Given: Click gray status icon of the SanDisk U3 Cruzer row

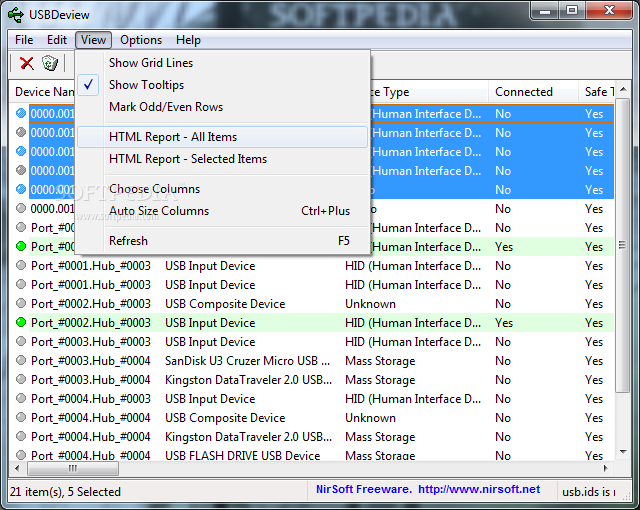Looking at the screenshot, I should coord(21,360).
